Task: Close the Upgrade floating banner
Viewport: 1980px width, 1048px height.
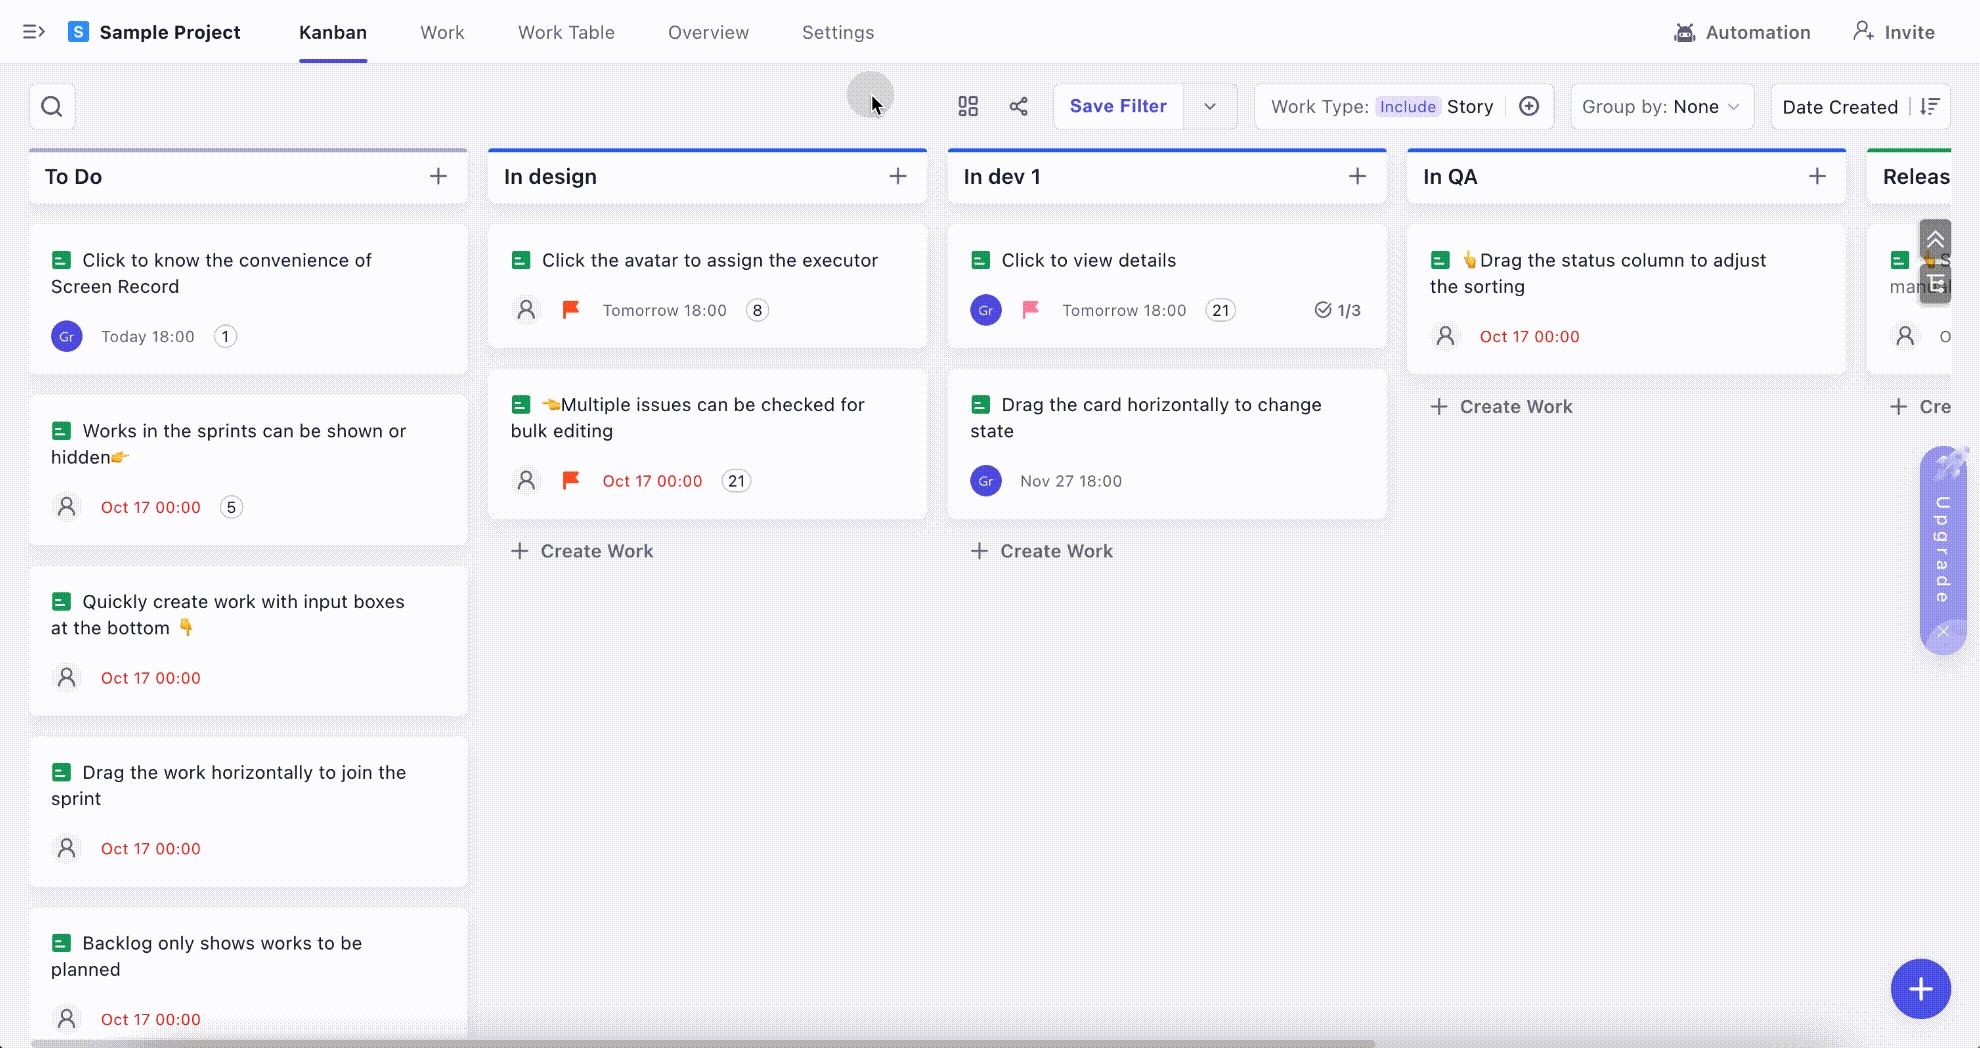Action: point(1943,632)
